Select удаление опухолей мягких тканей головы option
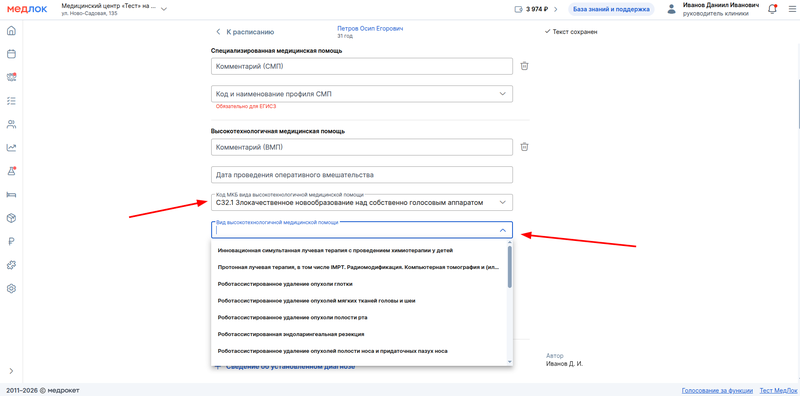 (359, 301)
